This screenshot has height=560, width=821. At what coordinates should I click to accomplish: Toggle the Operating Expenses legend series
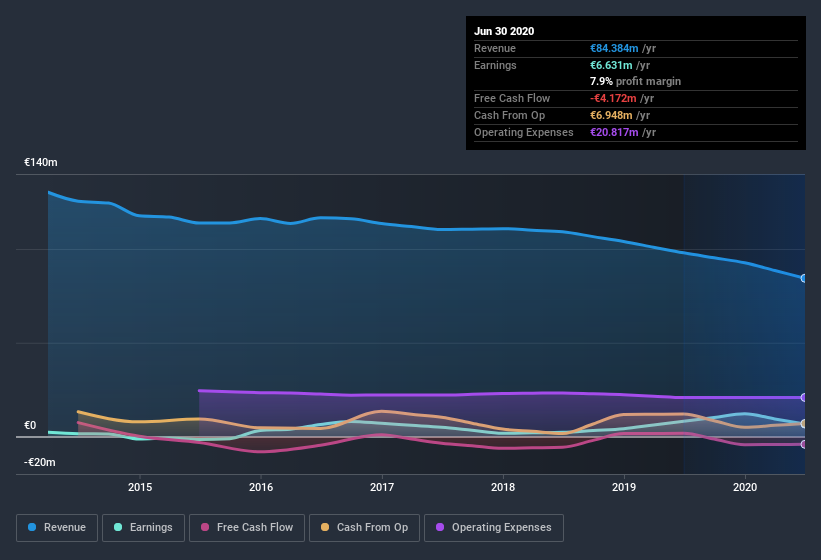coord(494,528)
